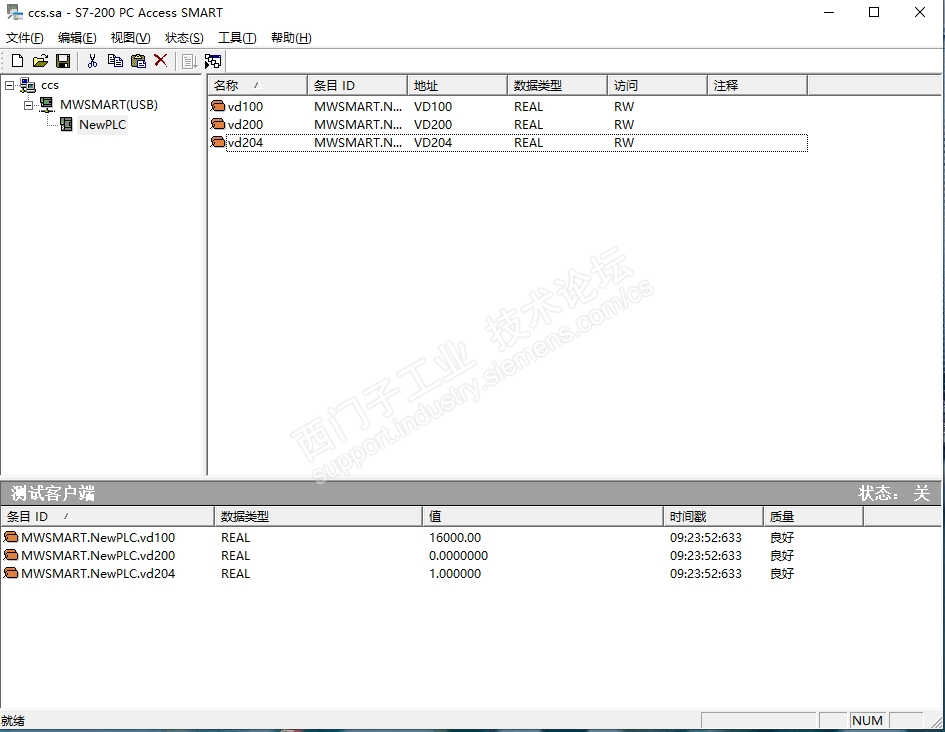
Task: Select the vd100 item name
Action: point(245,107)
